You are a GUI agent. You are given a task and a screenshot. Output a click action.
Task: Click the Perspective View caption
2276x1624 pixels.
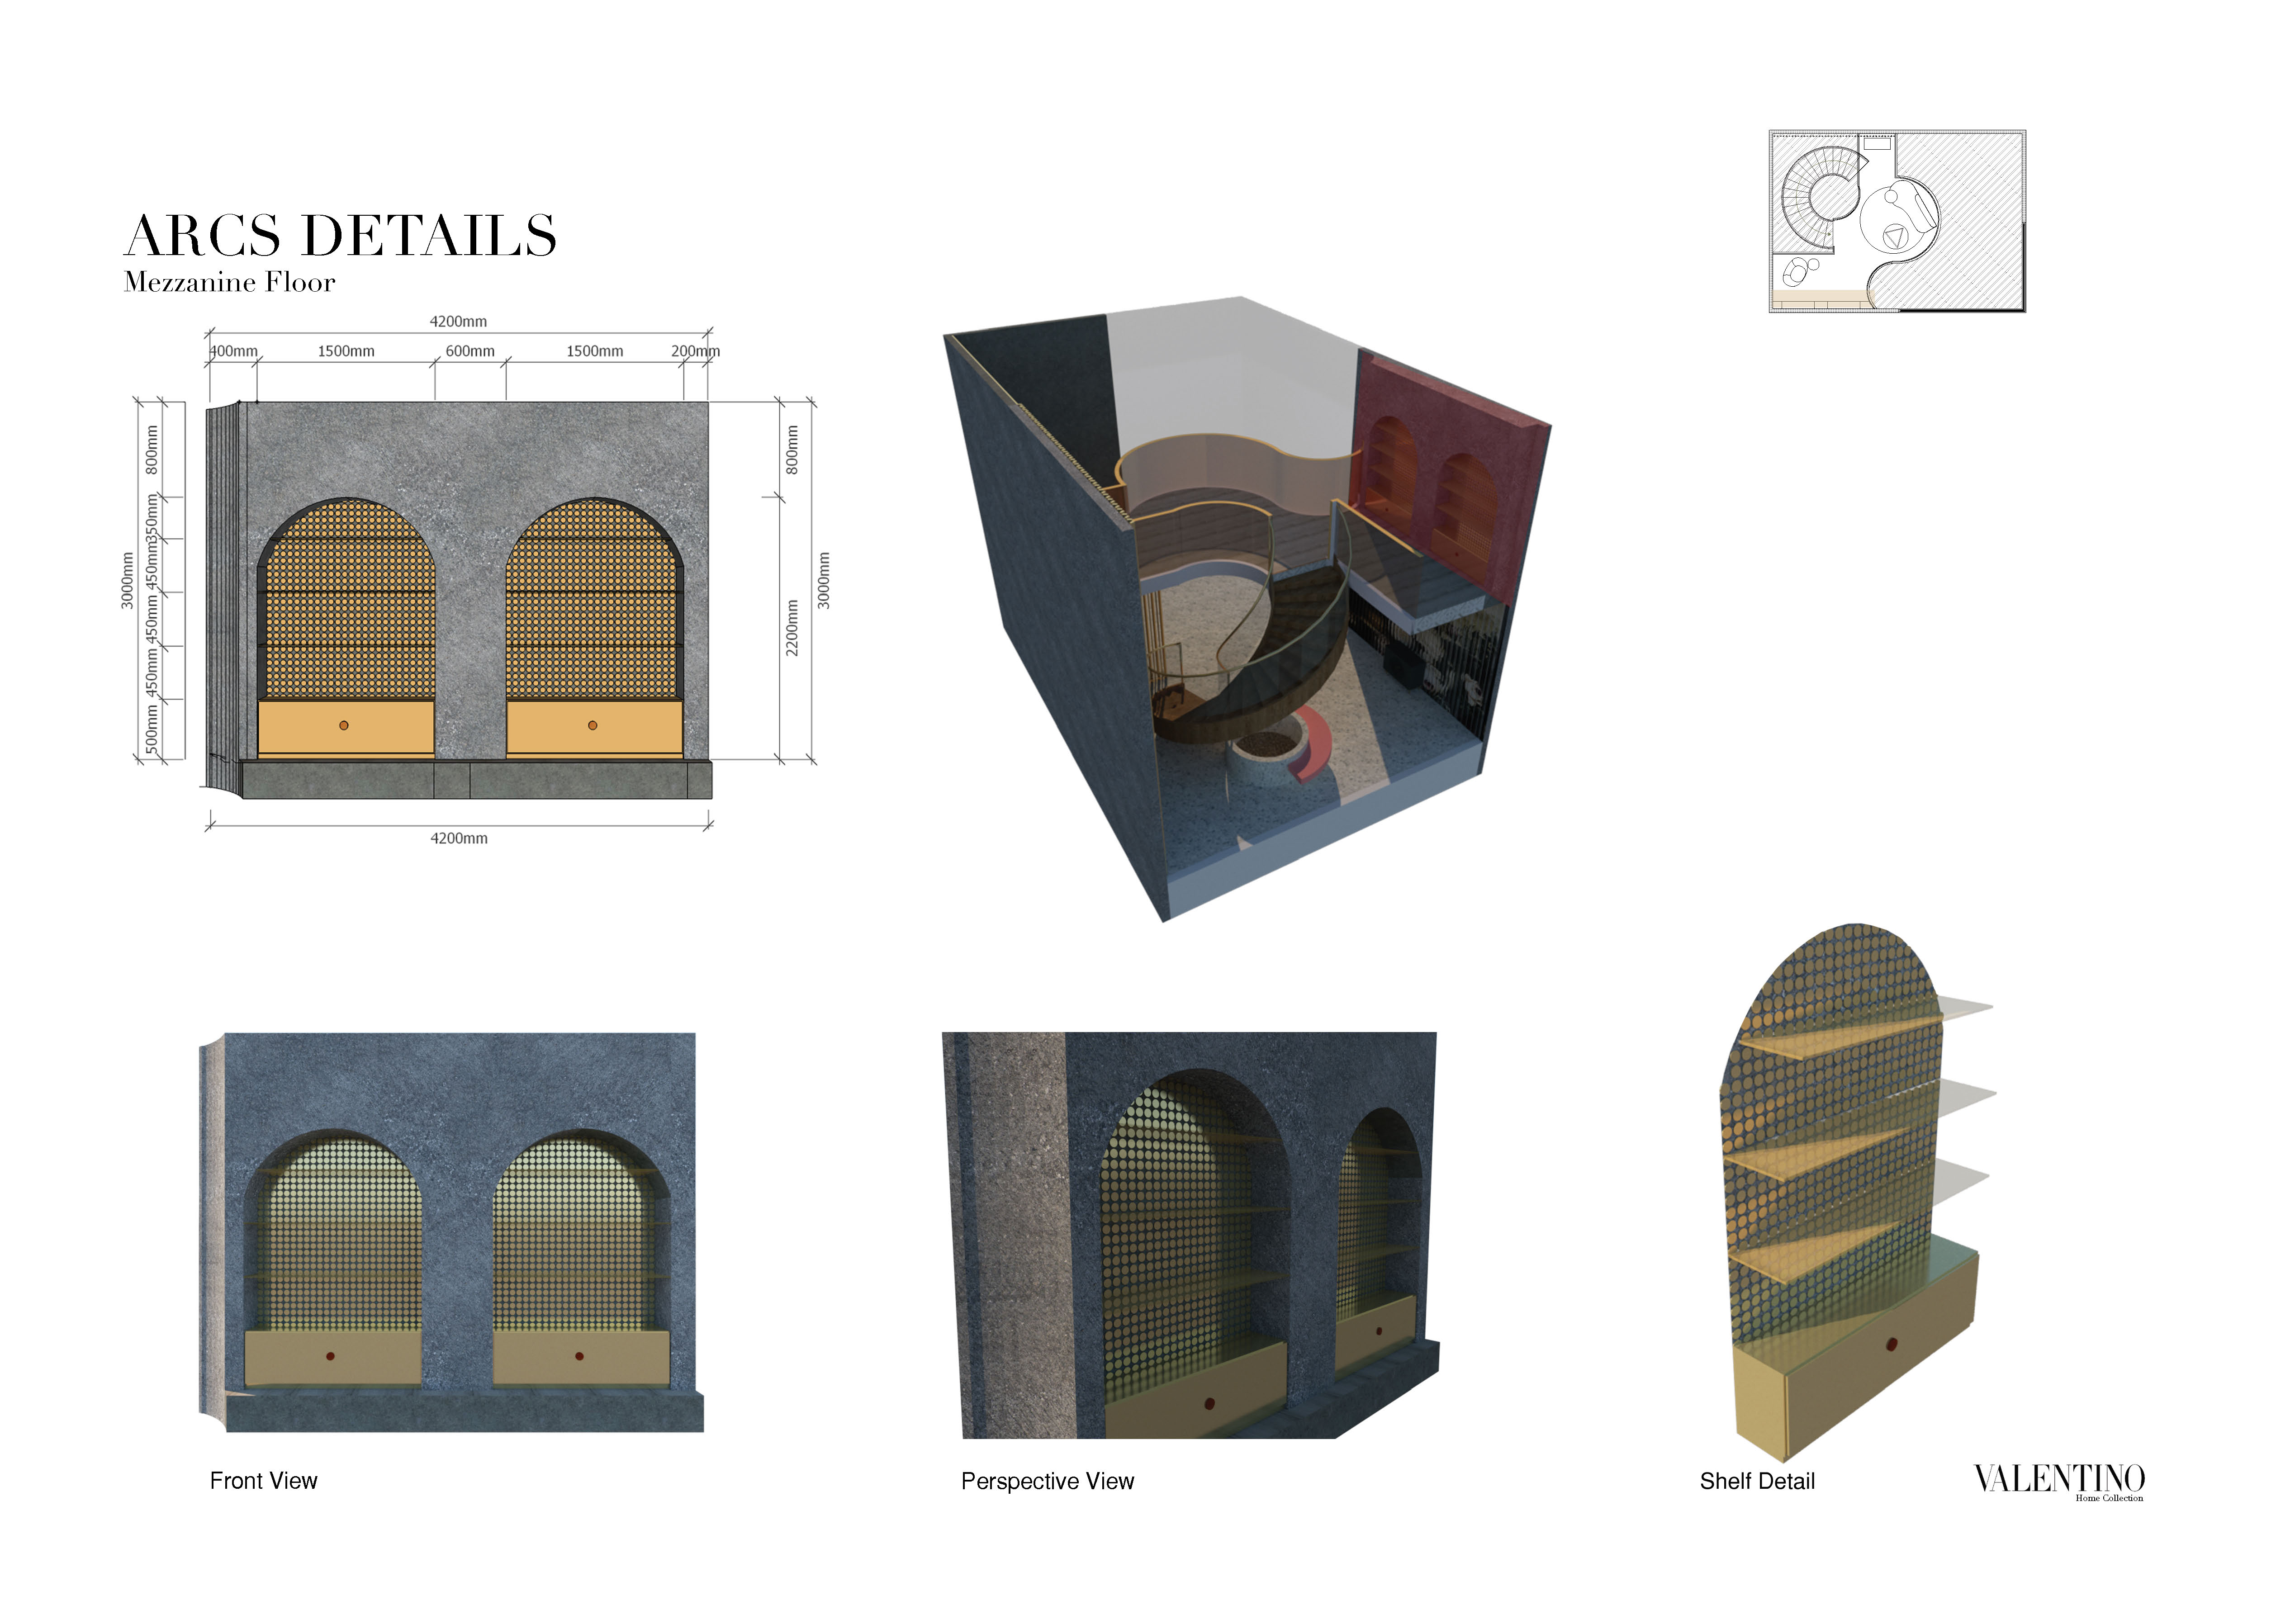pyautogui.click(x=1047, y=1481)
